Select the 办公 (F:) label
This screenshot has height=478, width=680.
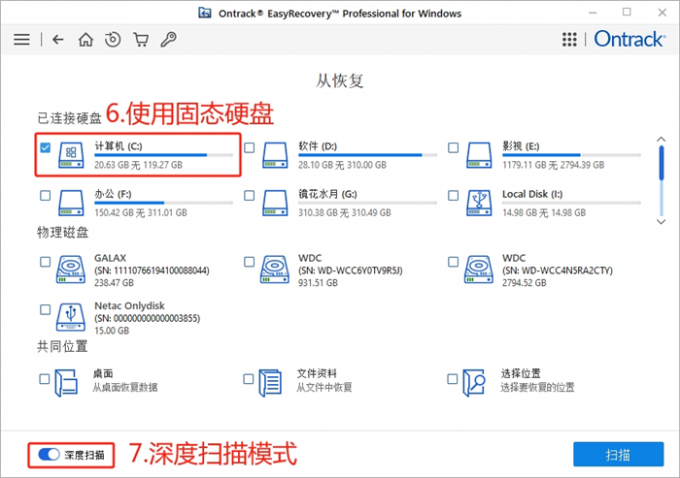pos(113,194)
